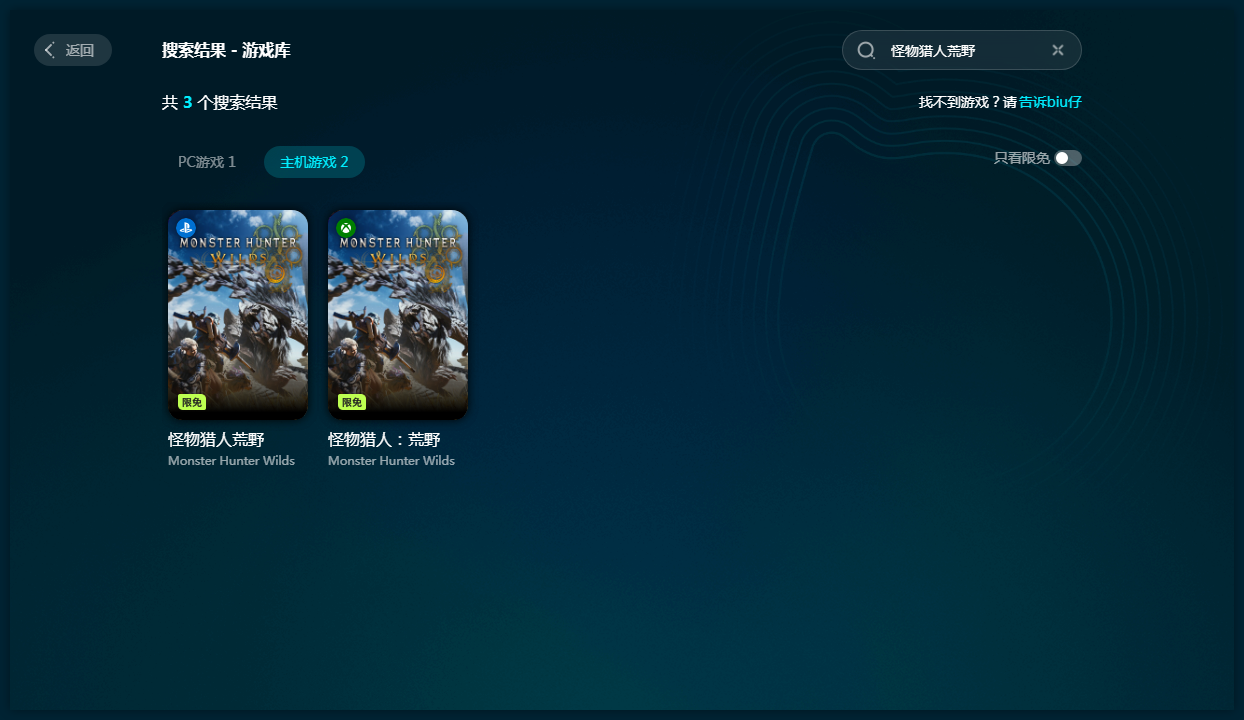The height and width of the screenshot is (720, 1244).
Task: Click the title 怪物猎人荒野
Action: point(216,440)
